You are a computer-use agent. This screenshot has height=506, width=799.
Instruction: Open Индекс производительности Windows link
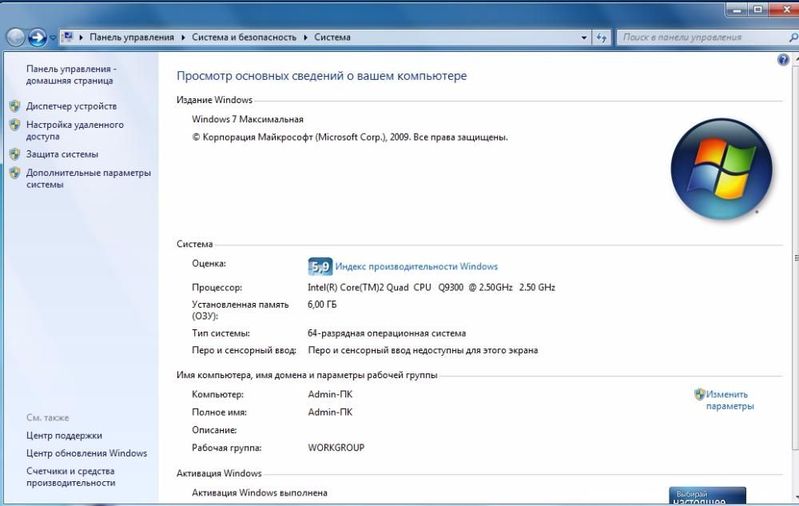pyautogui.click(x=416, y=267)
